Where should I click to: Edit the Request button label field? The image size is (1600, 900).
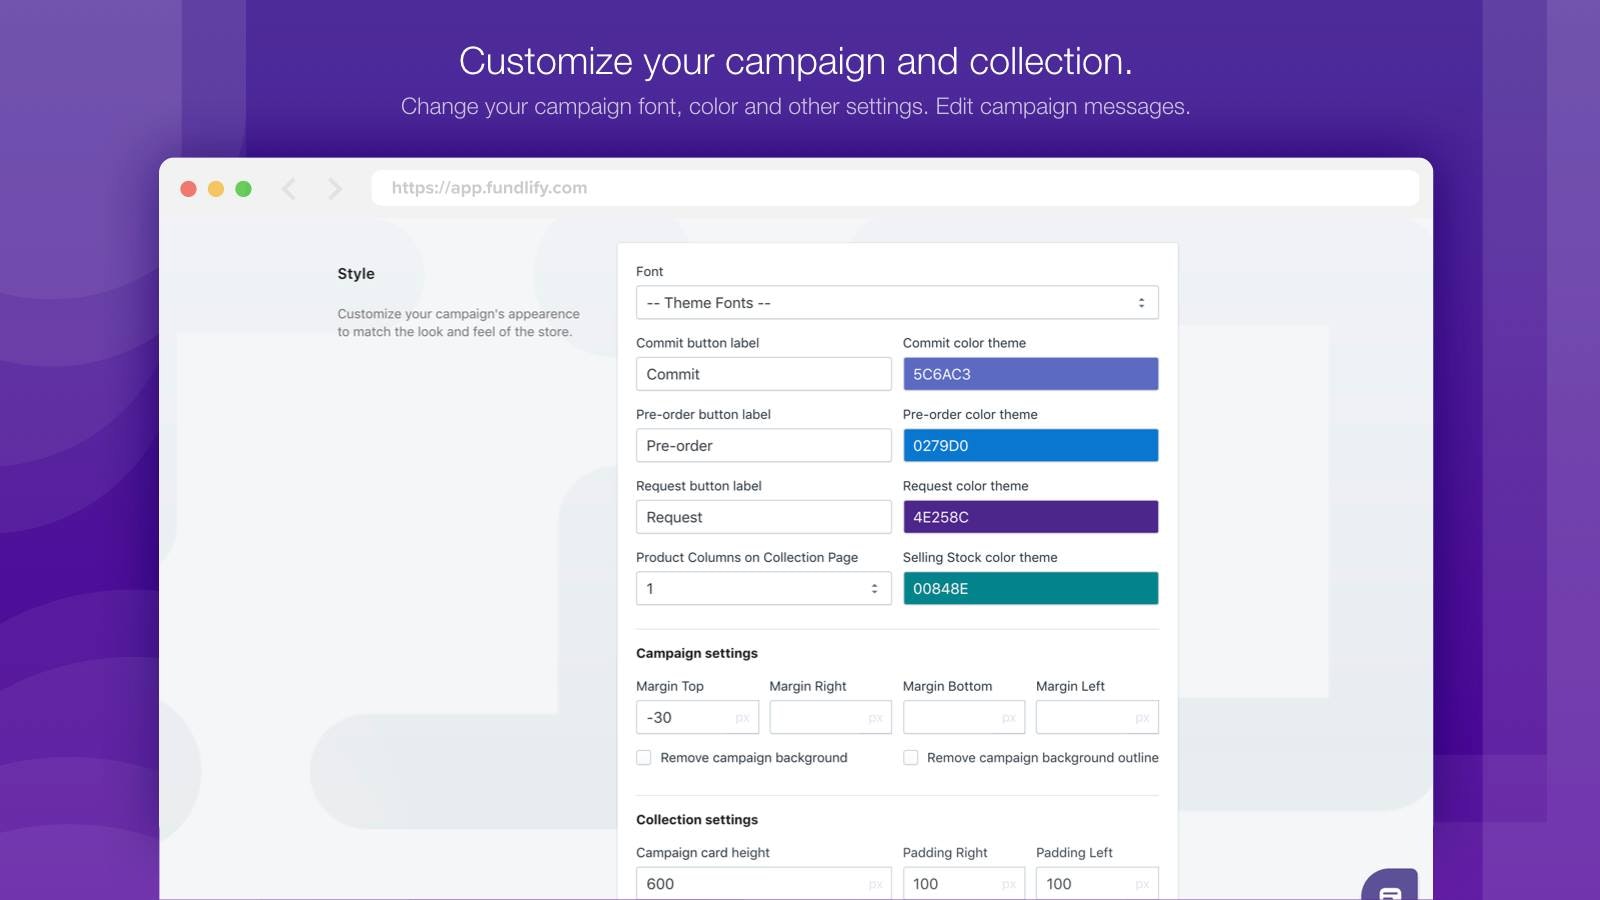point(763,517)
